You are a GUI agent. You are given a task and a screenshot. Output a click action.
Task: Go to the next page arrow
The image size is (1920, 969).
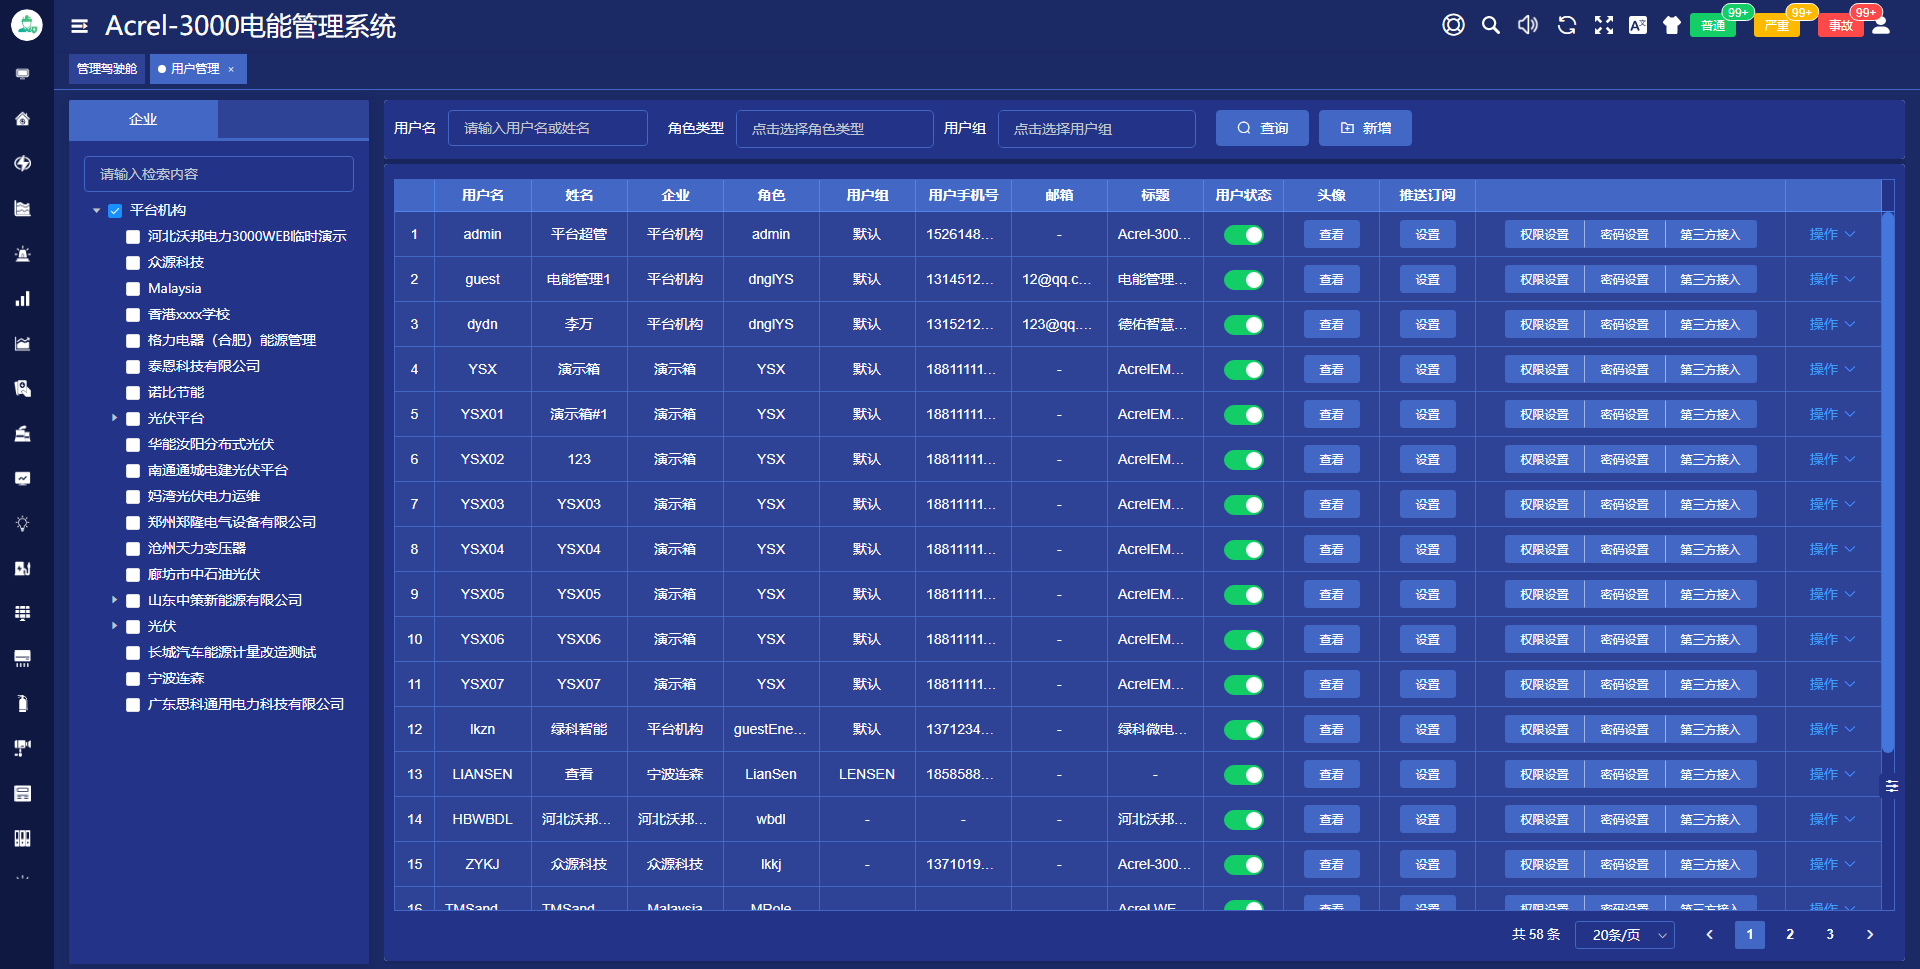(x=1870, y=934)
